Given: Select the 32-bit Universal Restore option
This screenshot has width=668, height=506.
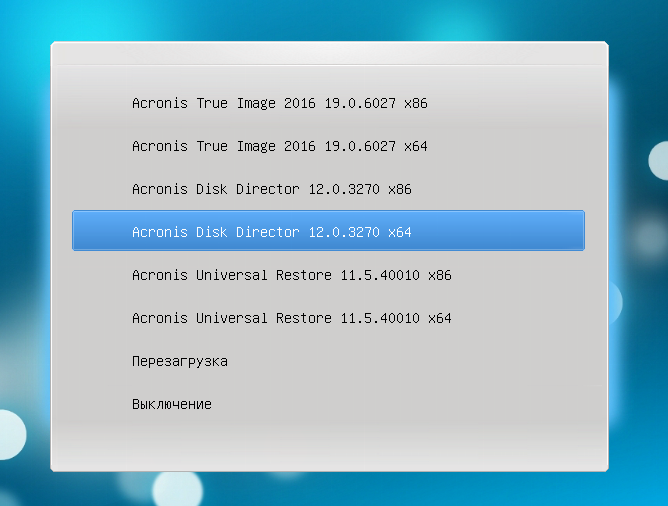Looking at the screenshot, I should click(x=292, y=275).
